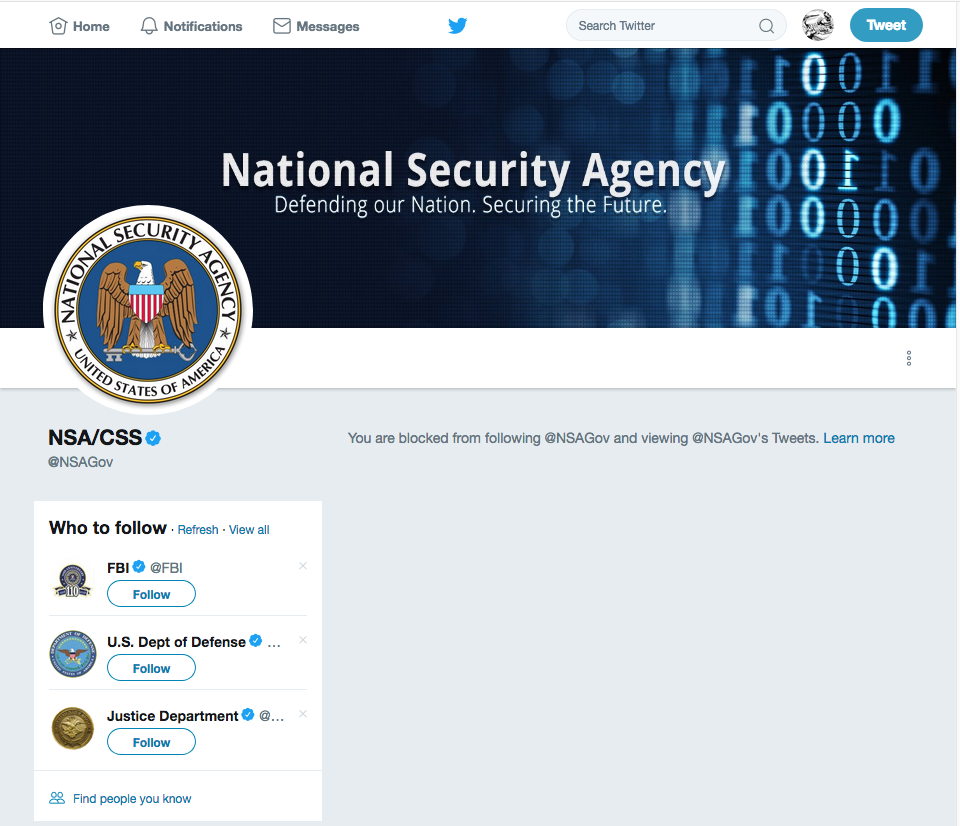Open the Messages tab
Image resolution: width=960 pixels, height=826 pixels.
316,26
